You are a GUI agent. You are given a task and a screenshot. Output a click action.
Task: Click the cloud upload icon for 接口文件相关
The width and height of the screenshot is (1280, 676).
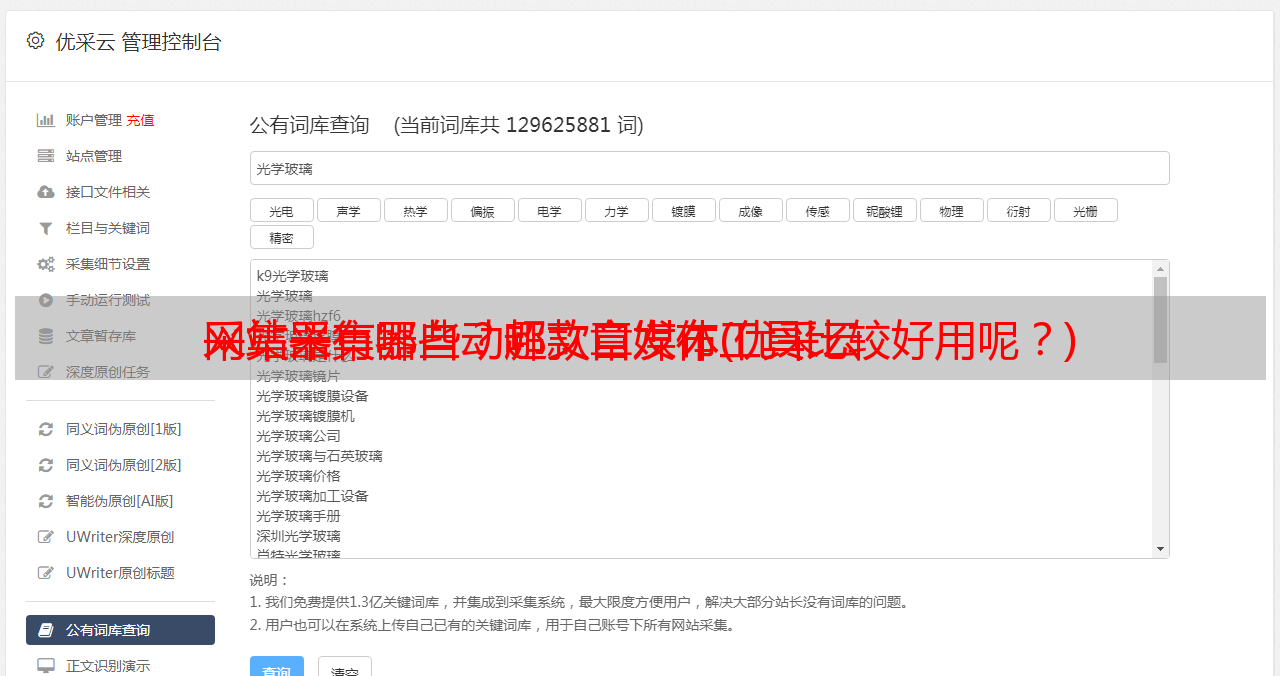point(46,192)
